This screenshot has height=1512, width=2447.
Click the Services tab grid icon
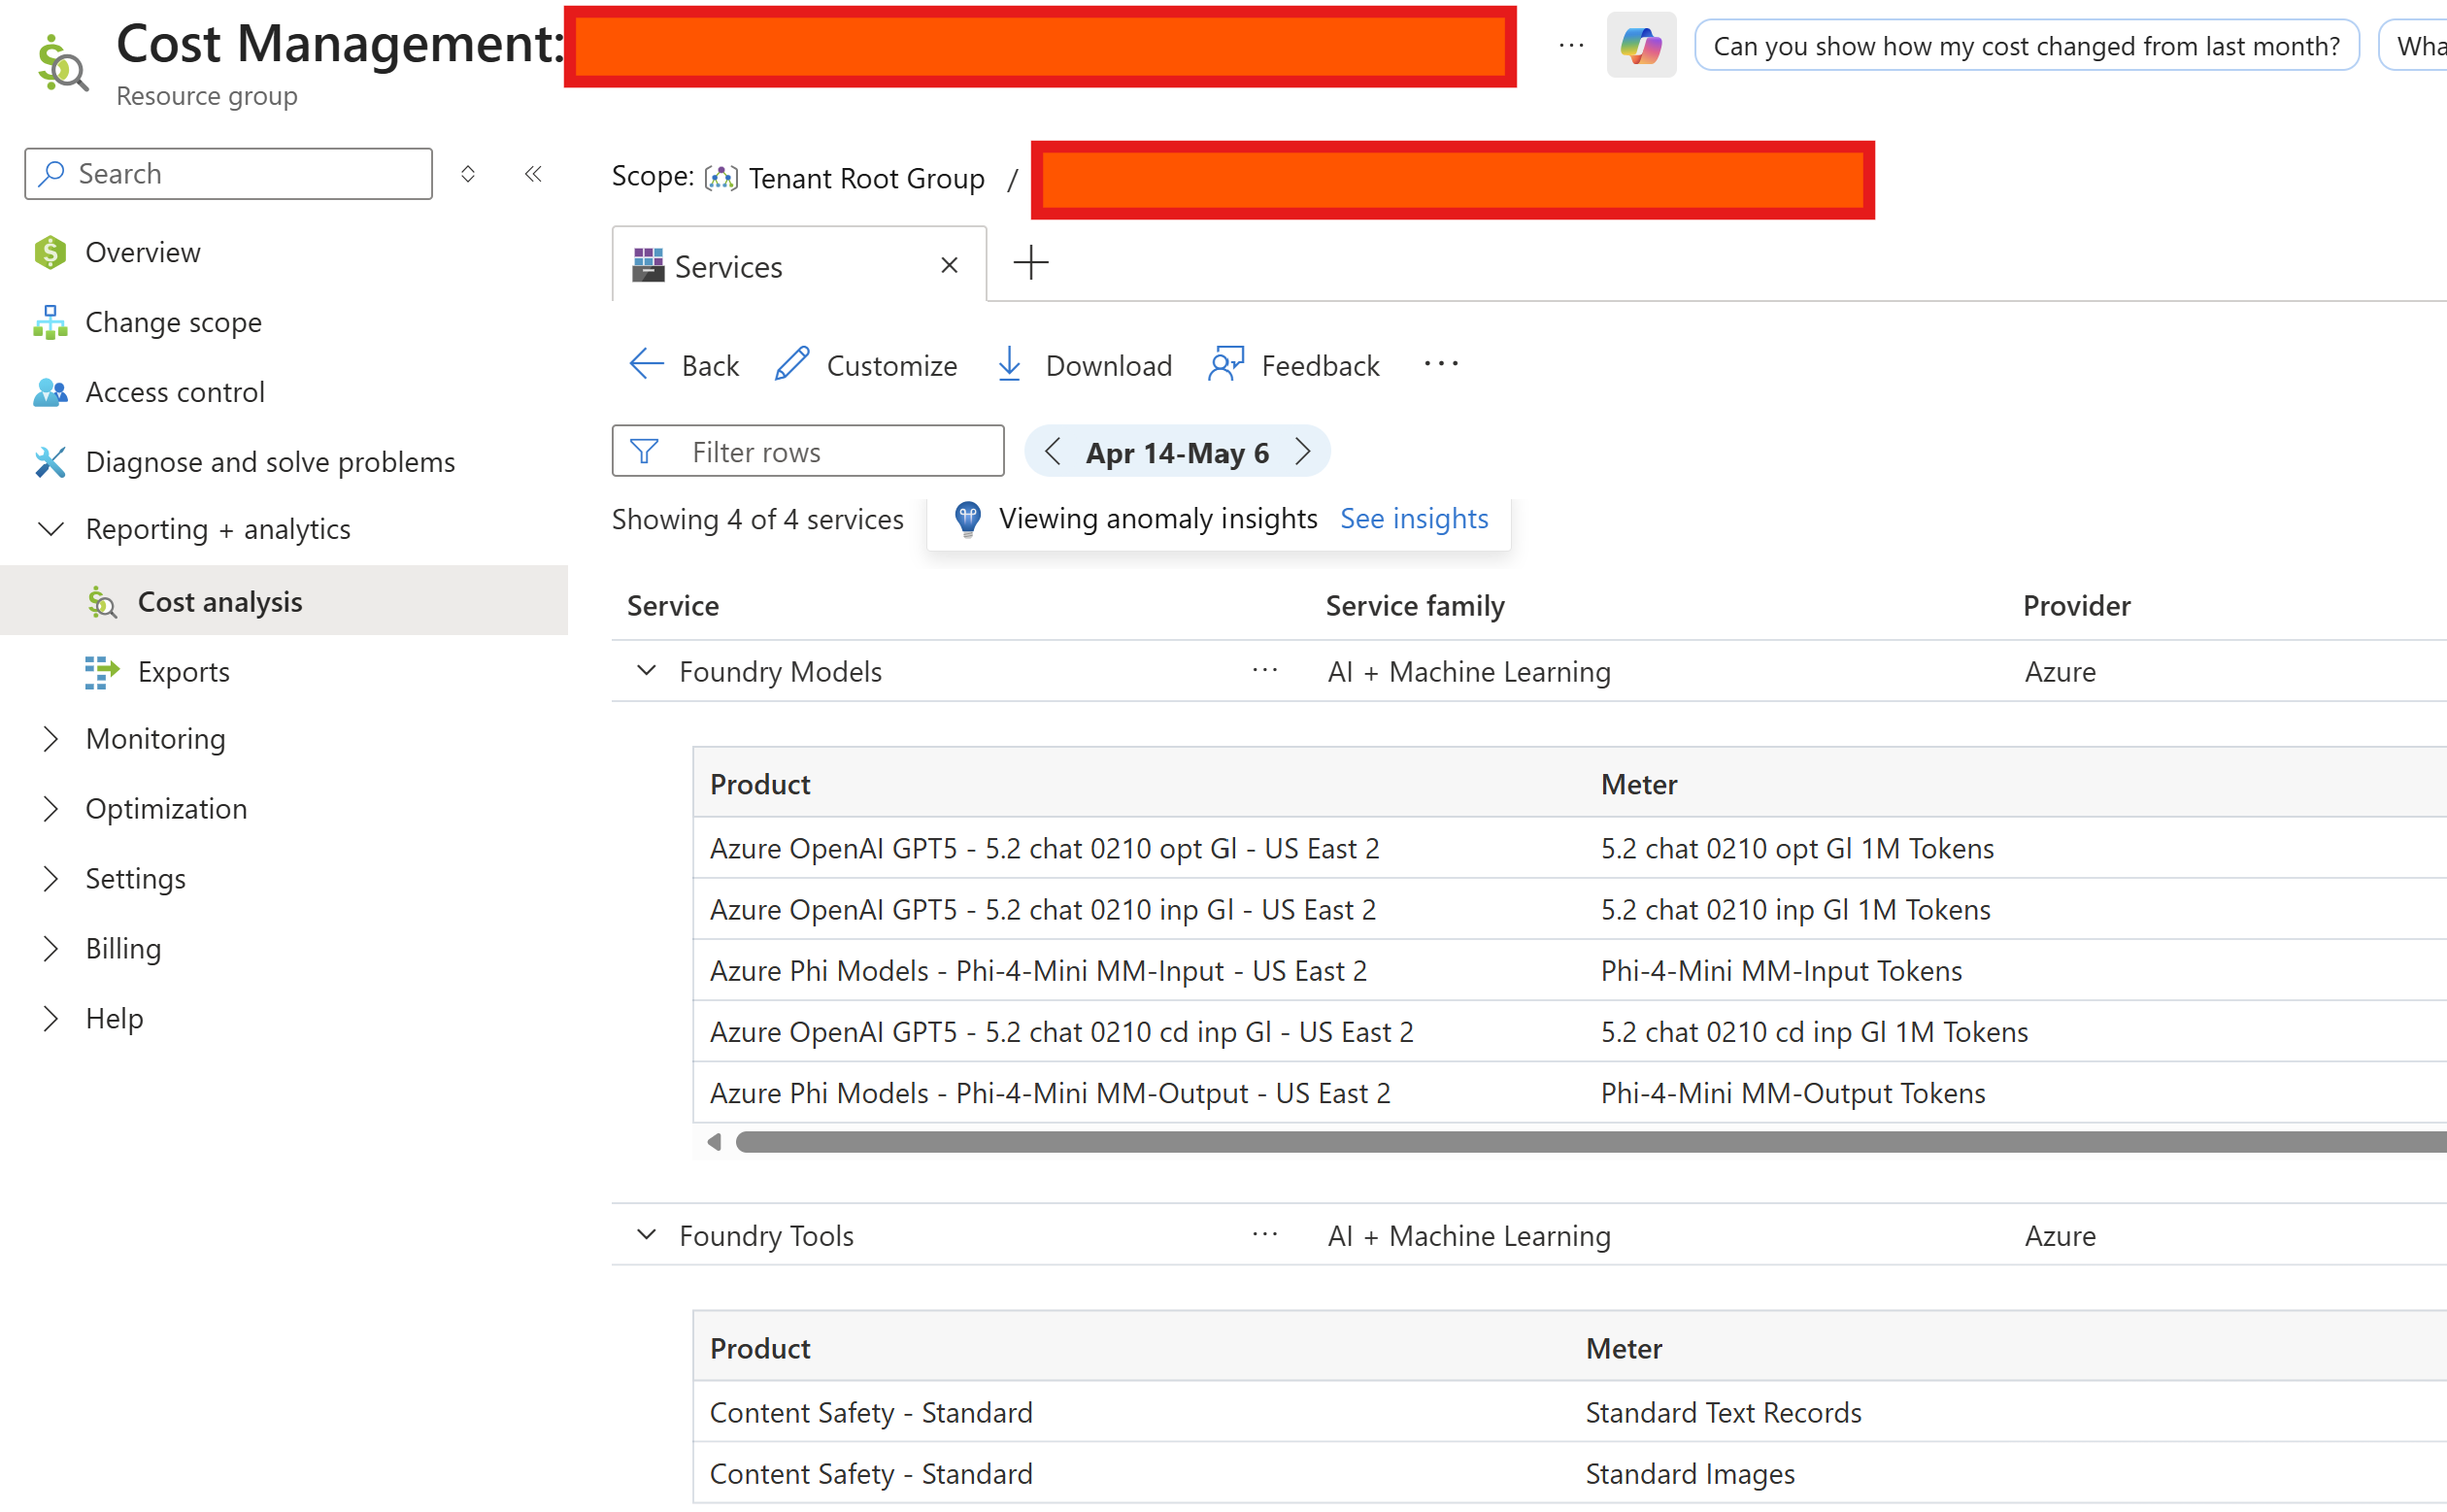coord(648,266)
